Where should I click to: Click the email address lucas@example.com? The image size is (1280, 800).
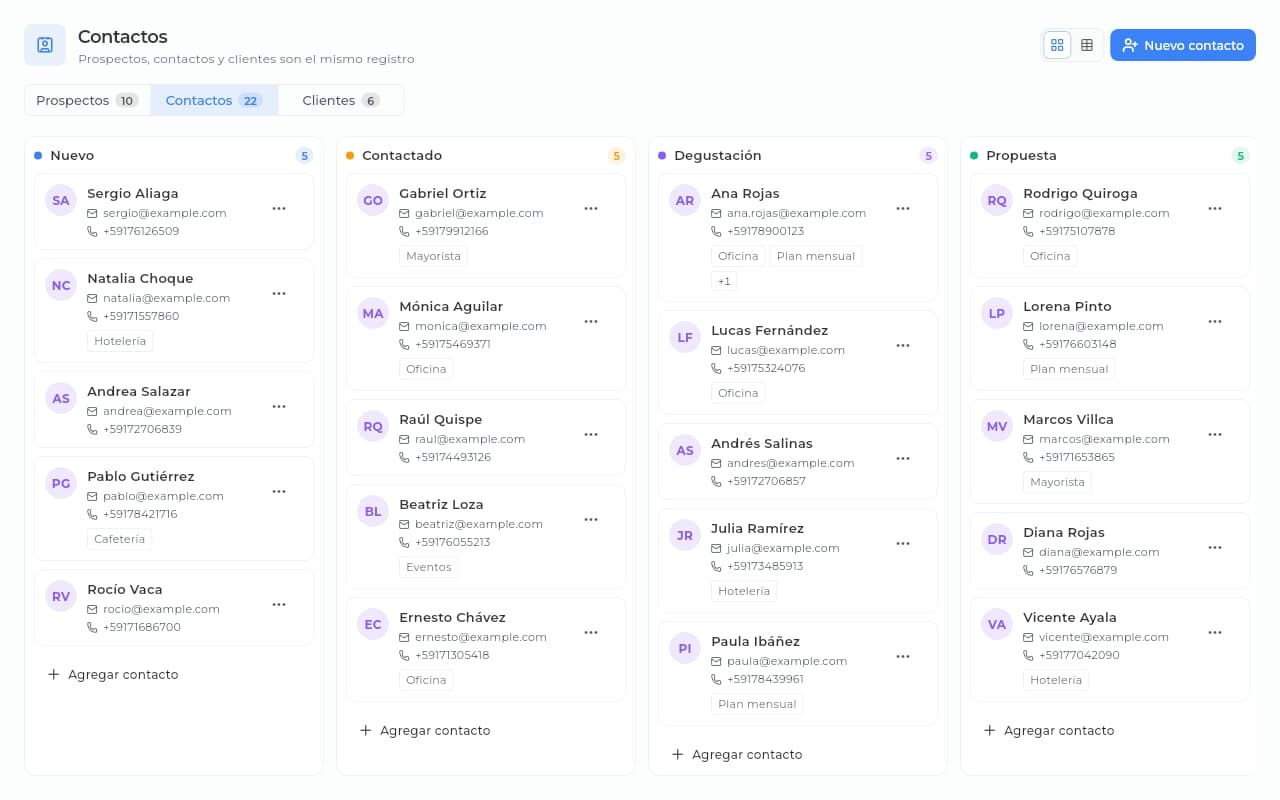(786, 350)
